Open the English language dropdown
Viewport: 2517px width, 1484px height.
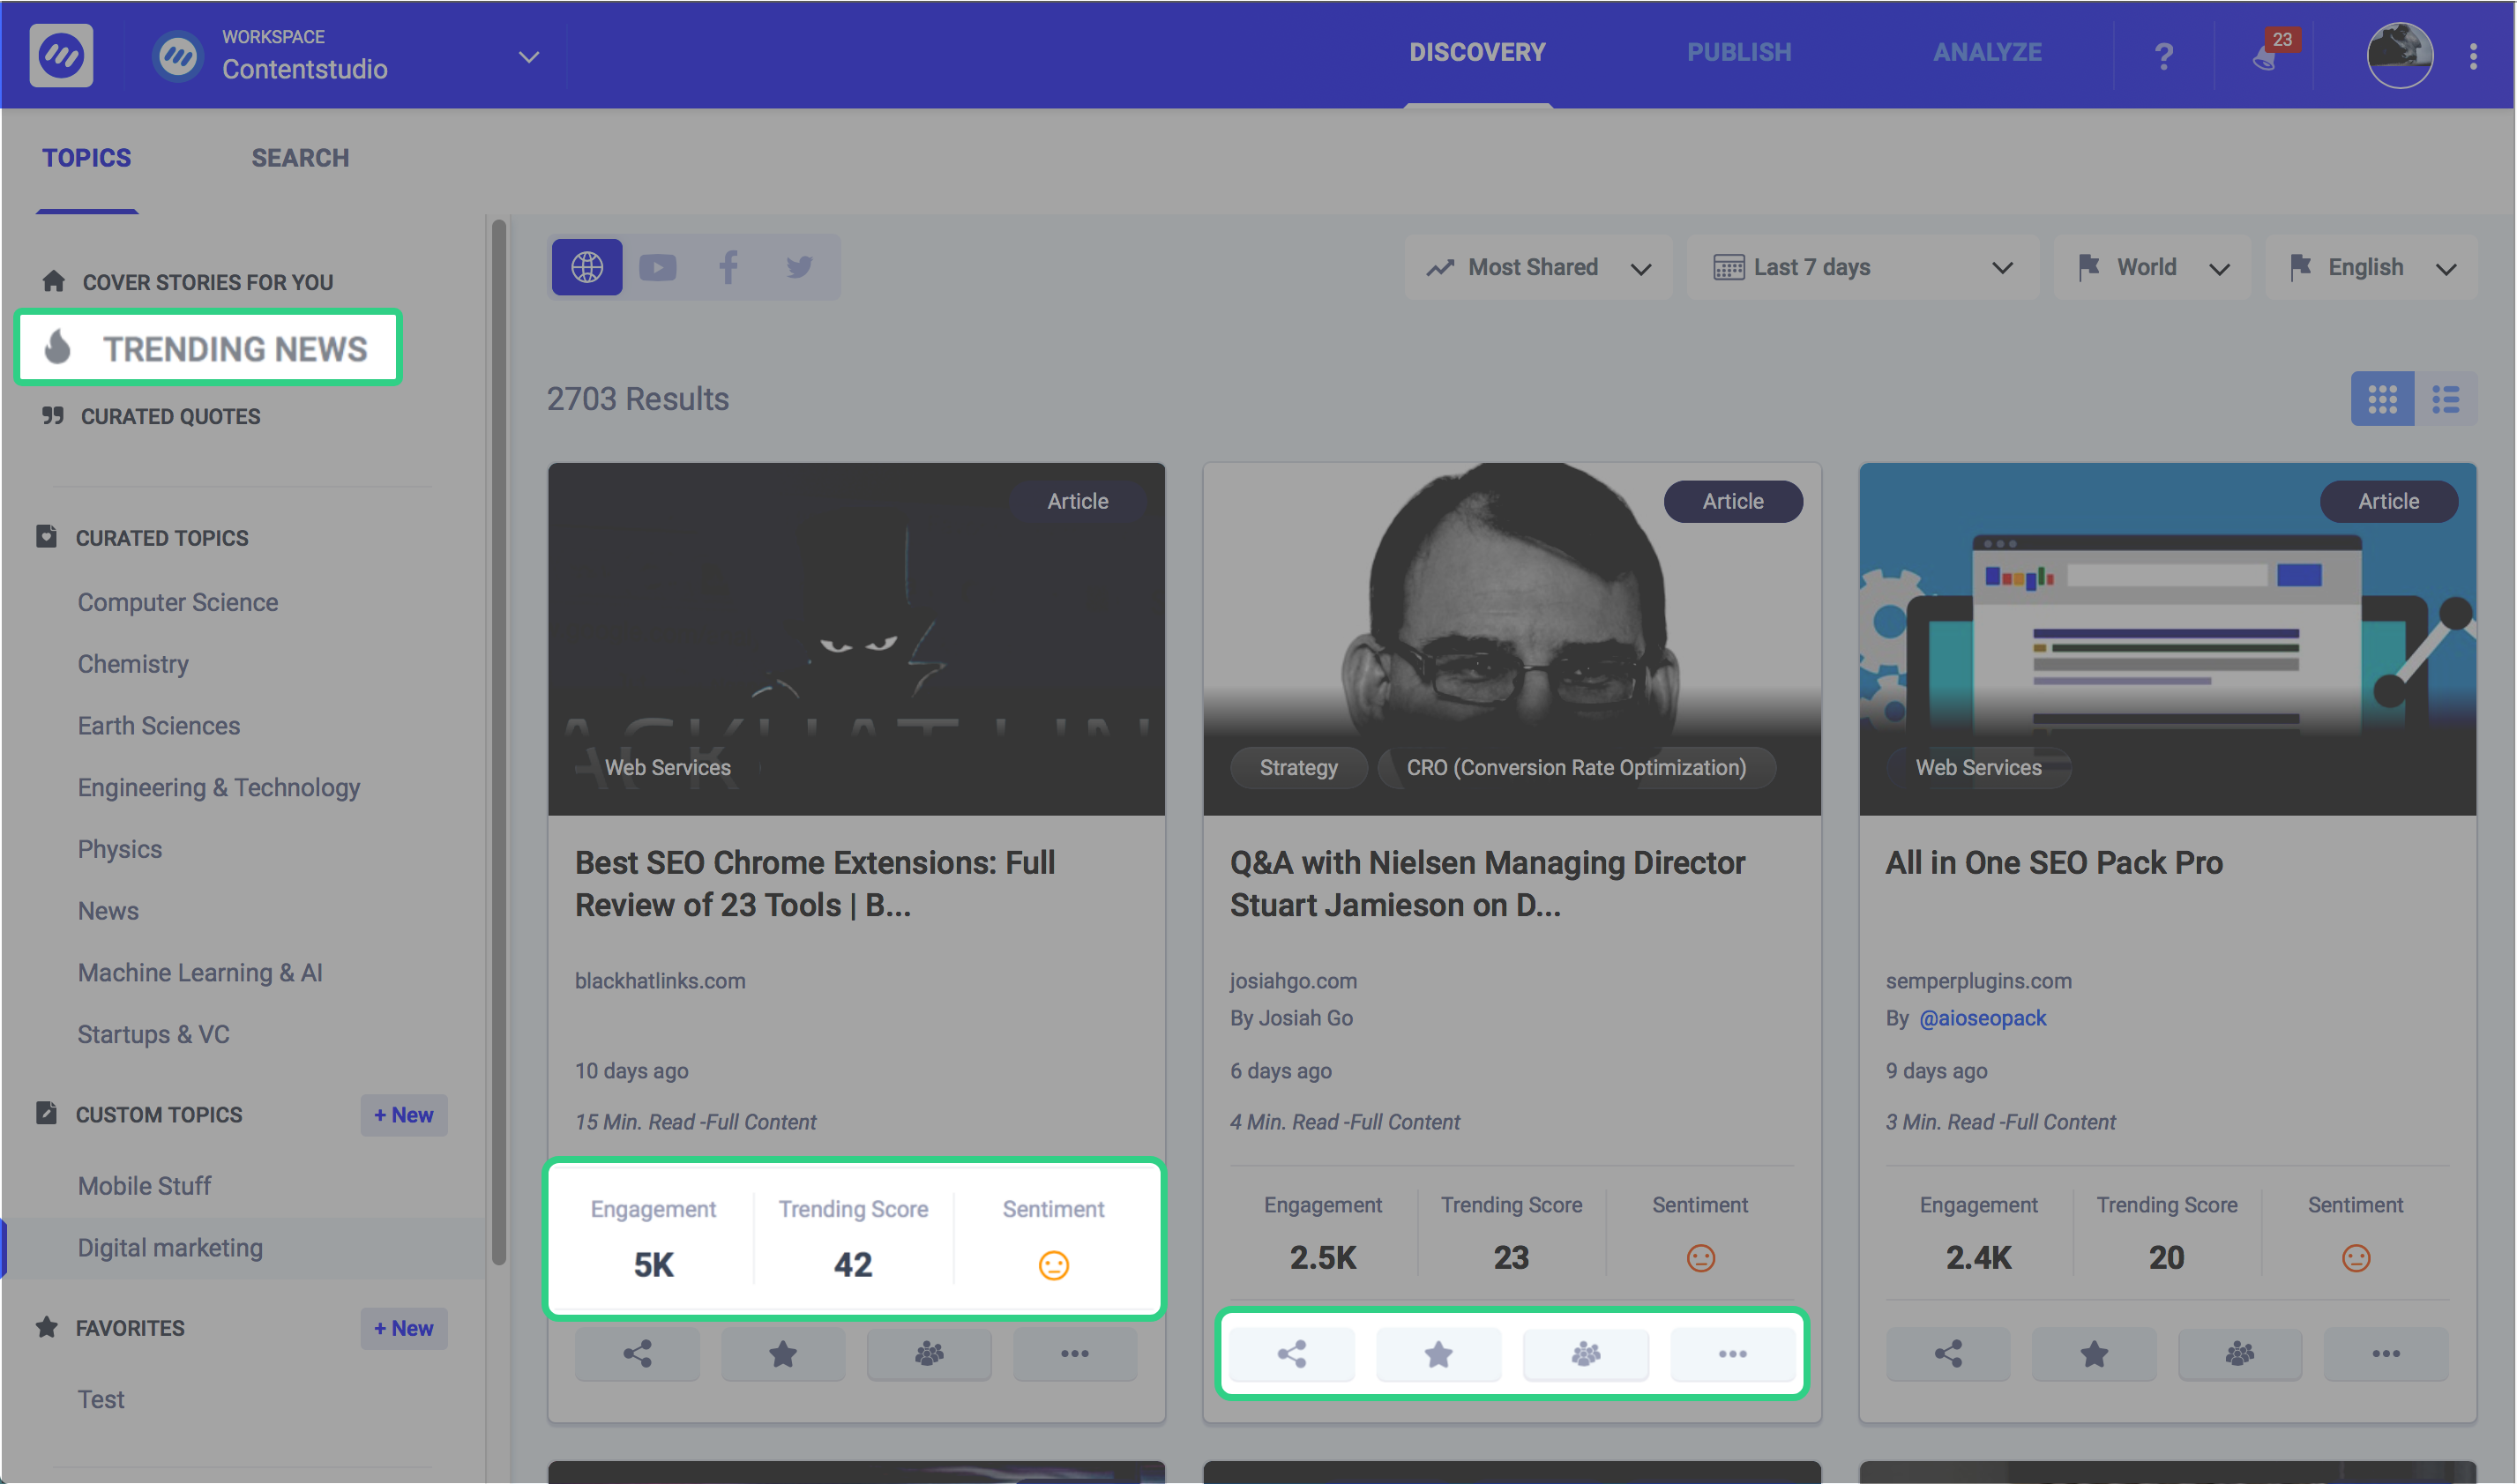pos(2371,267)
